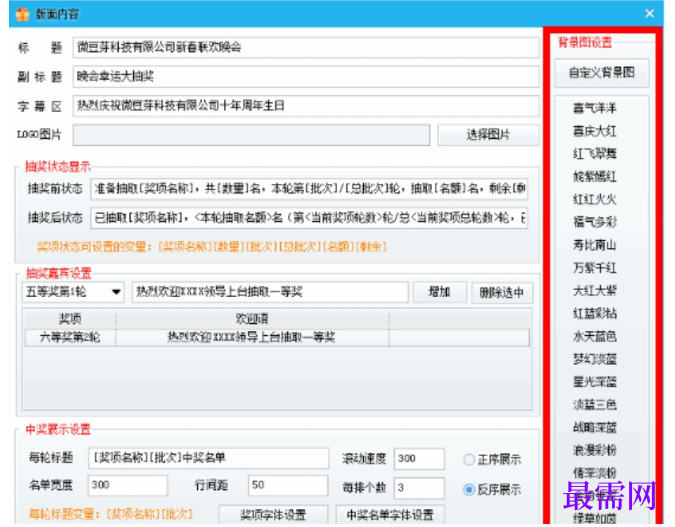
Task: Click the 选择图片 button
Action: (x=488, y=135)
